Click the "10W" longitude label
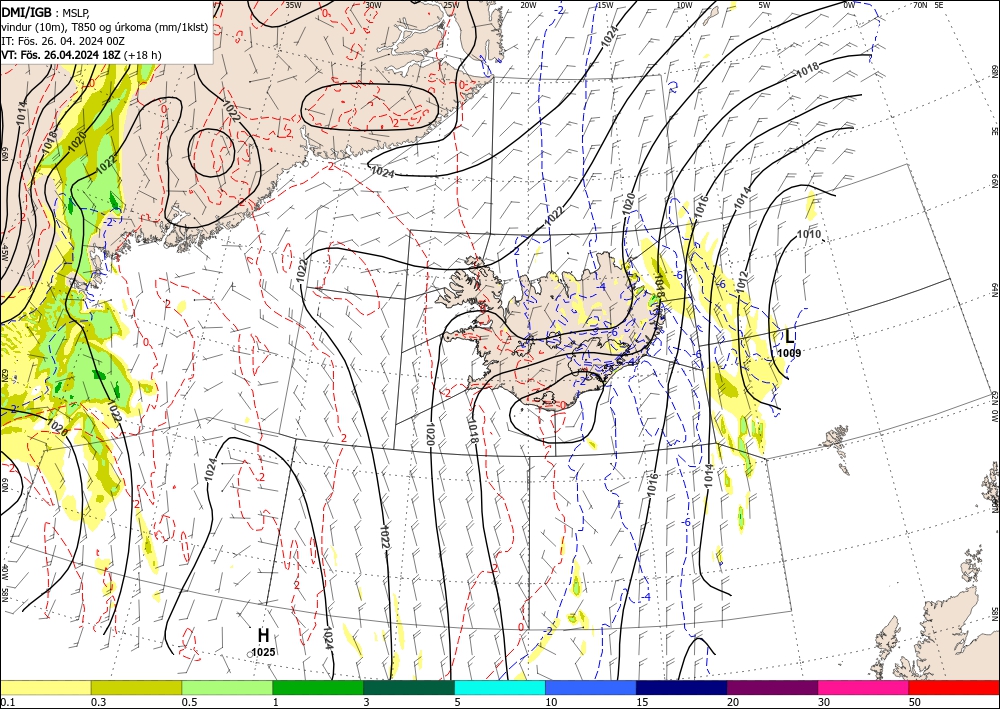Viewport: 1000px width, 709px height. 684,5
